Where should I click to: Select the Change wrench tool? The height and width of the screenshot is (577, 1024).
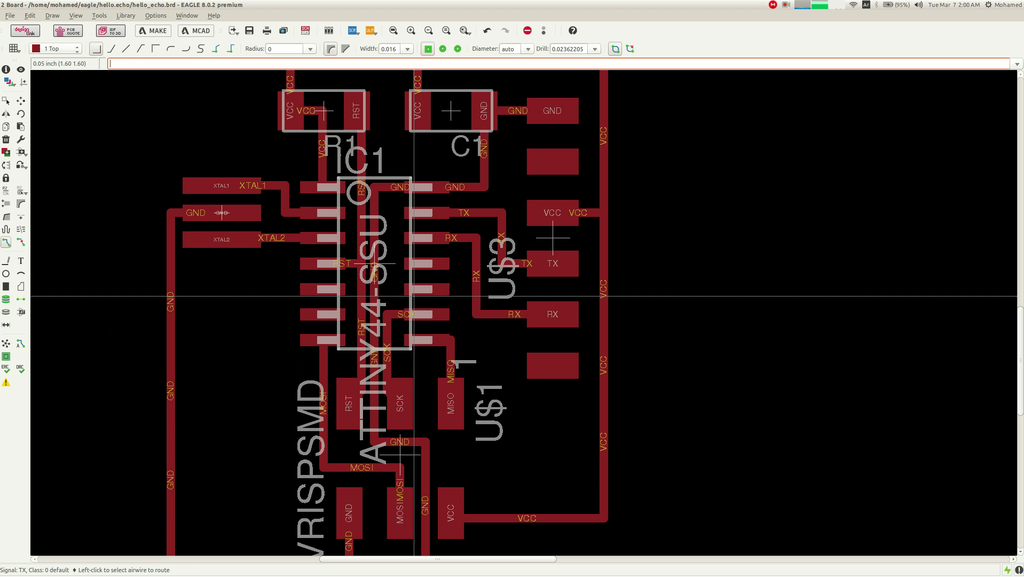(21, 139)
